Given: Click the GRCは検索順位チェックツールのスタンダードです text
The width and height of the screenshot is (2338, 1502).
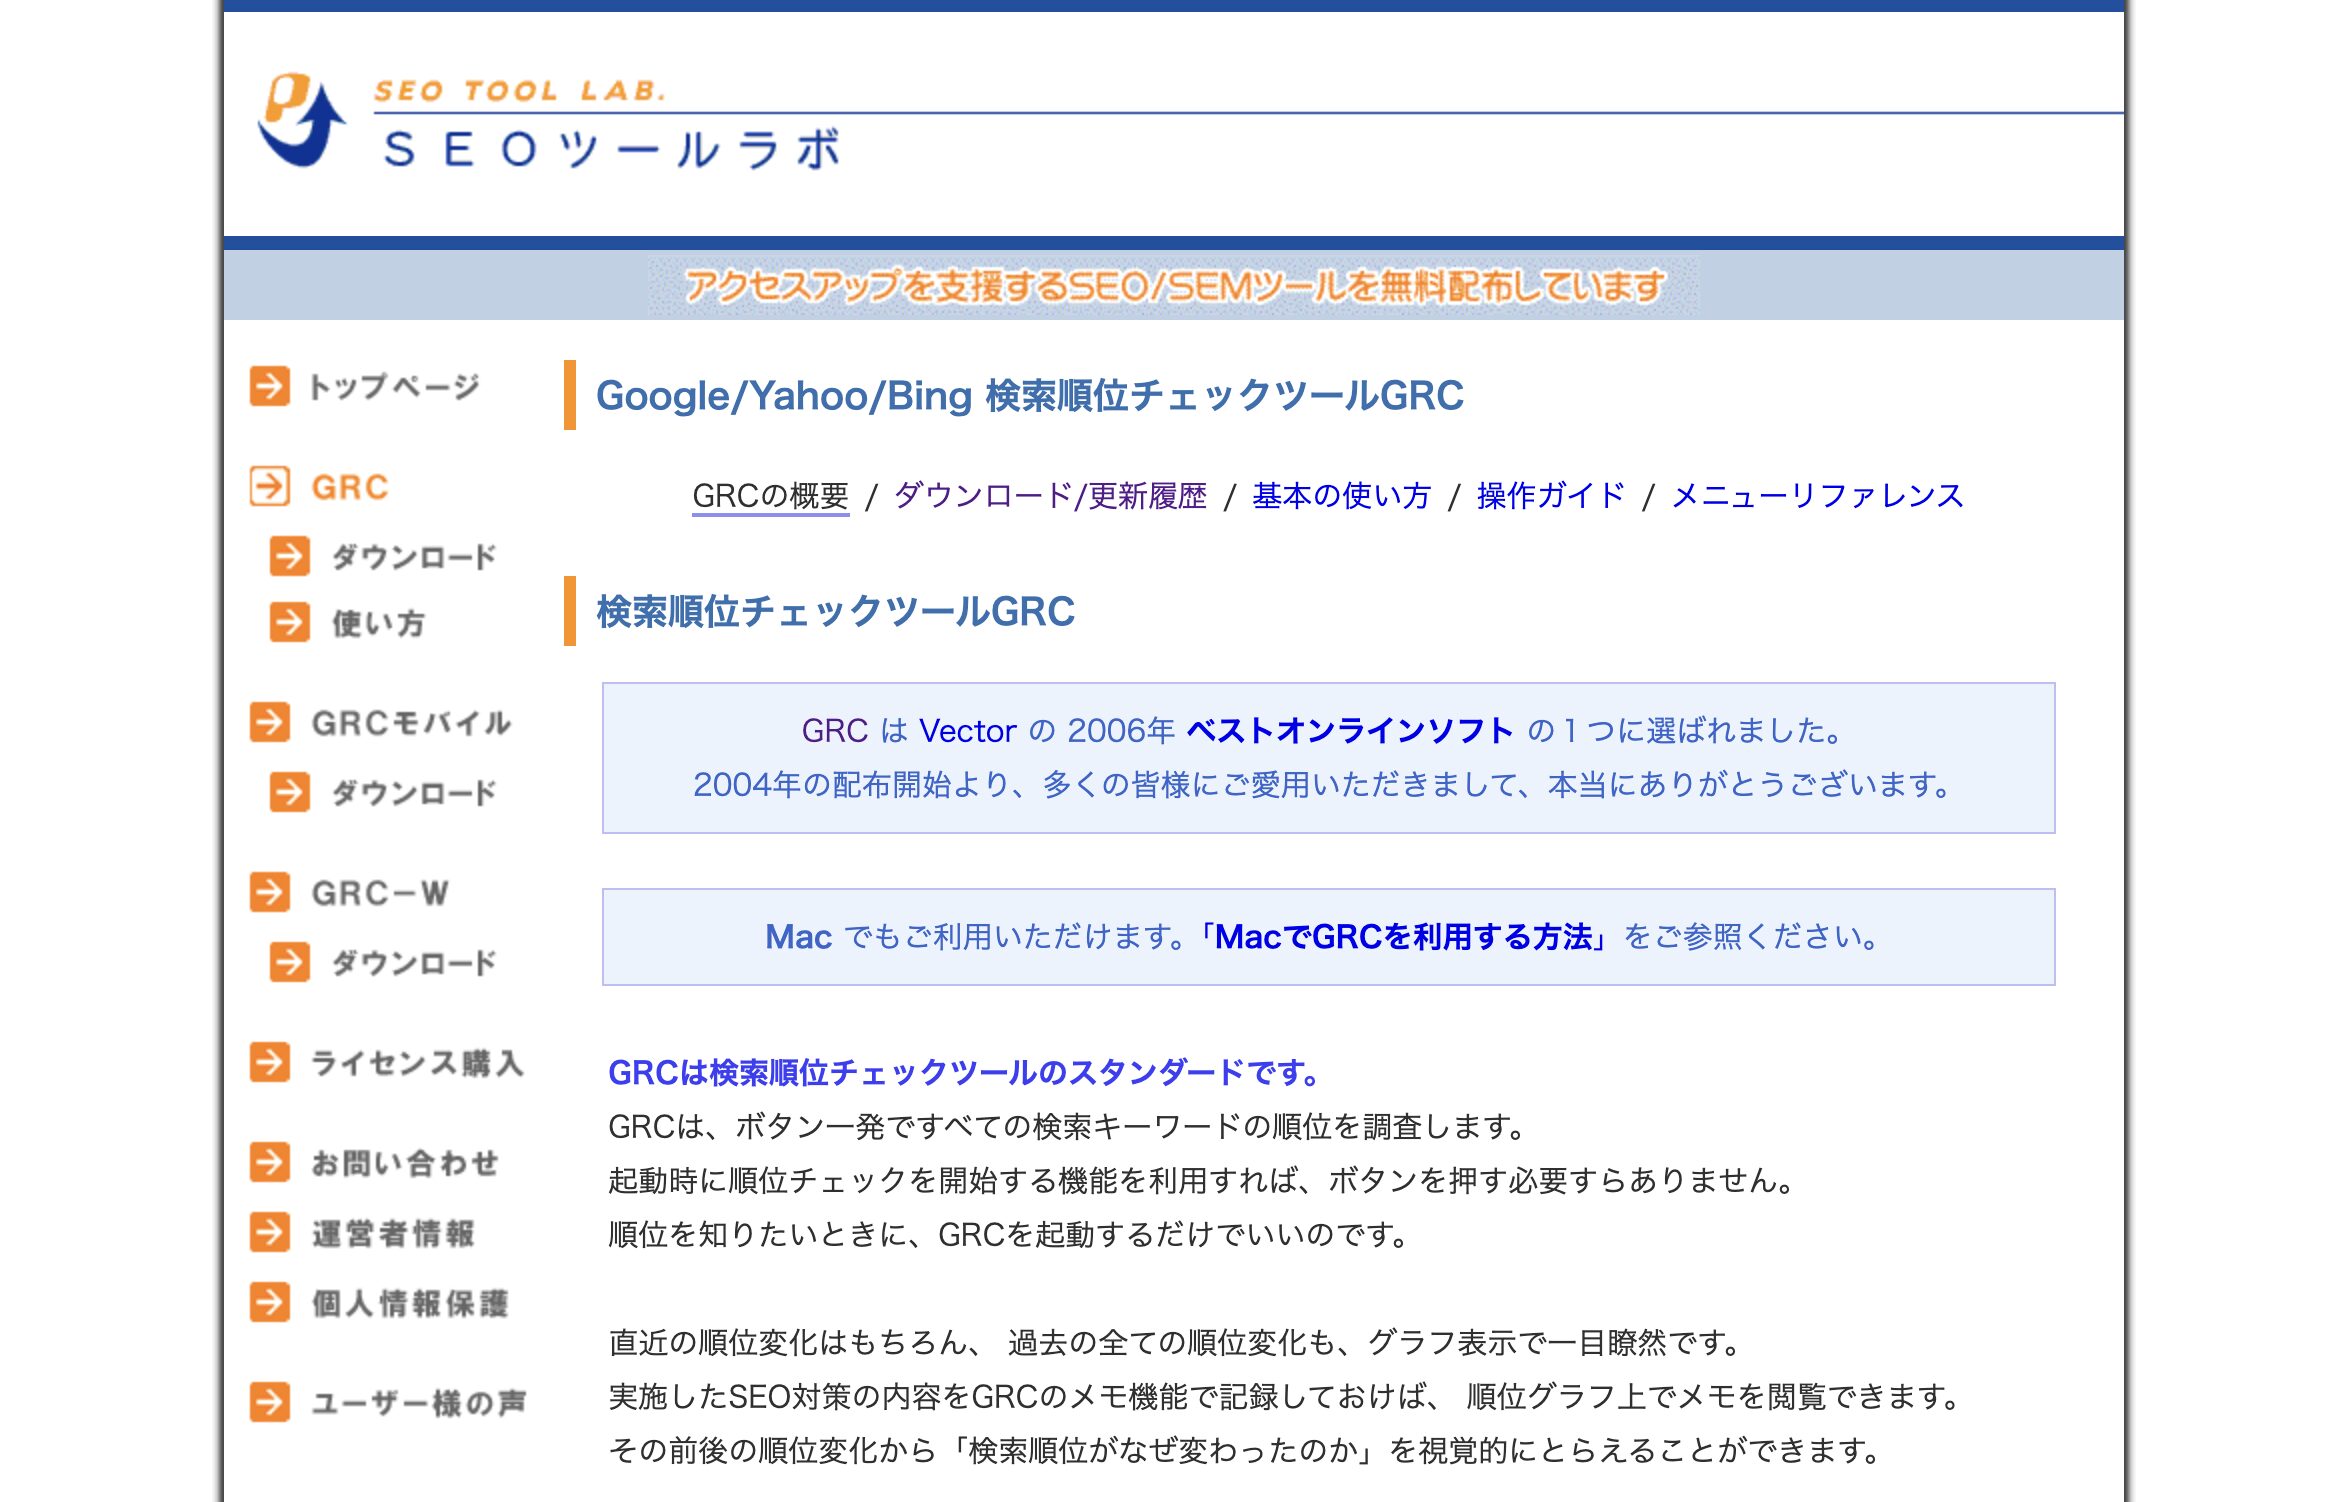Looking at the screenshot, I should pyautogui.click(x=965, y=1073).
